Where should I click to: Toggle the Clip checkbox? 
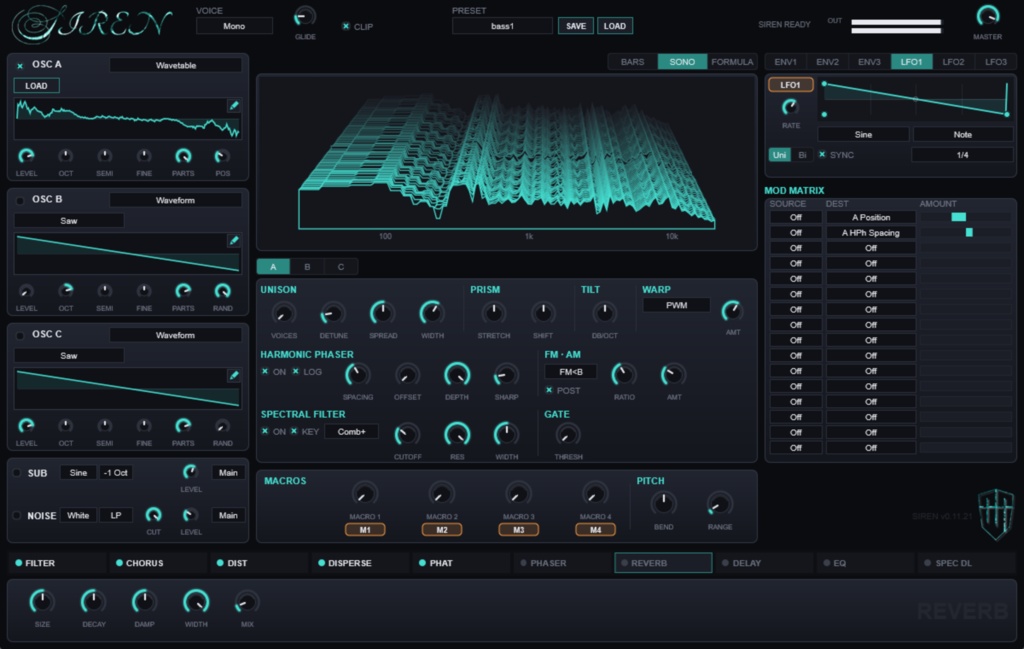345,26
